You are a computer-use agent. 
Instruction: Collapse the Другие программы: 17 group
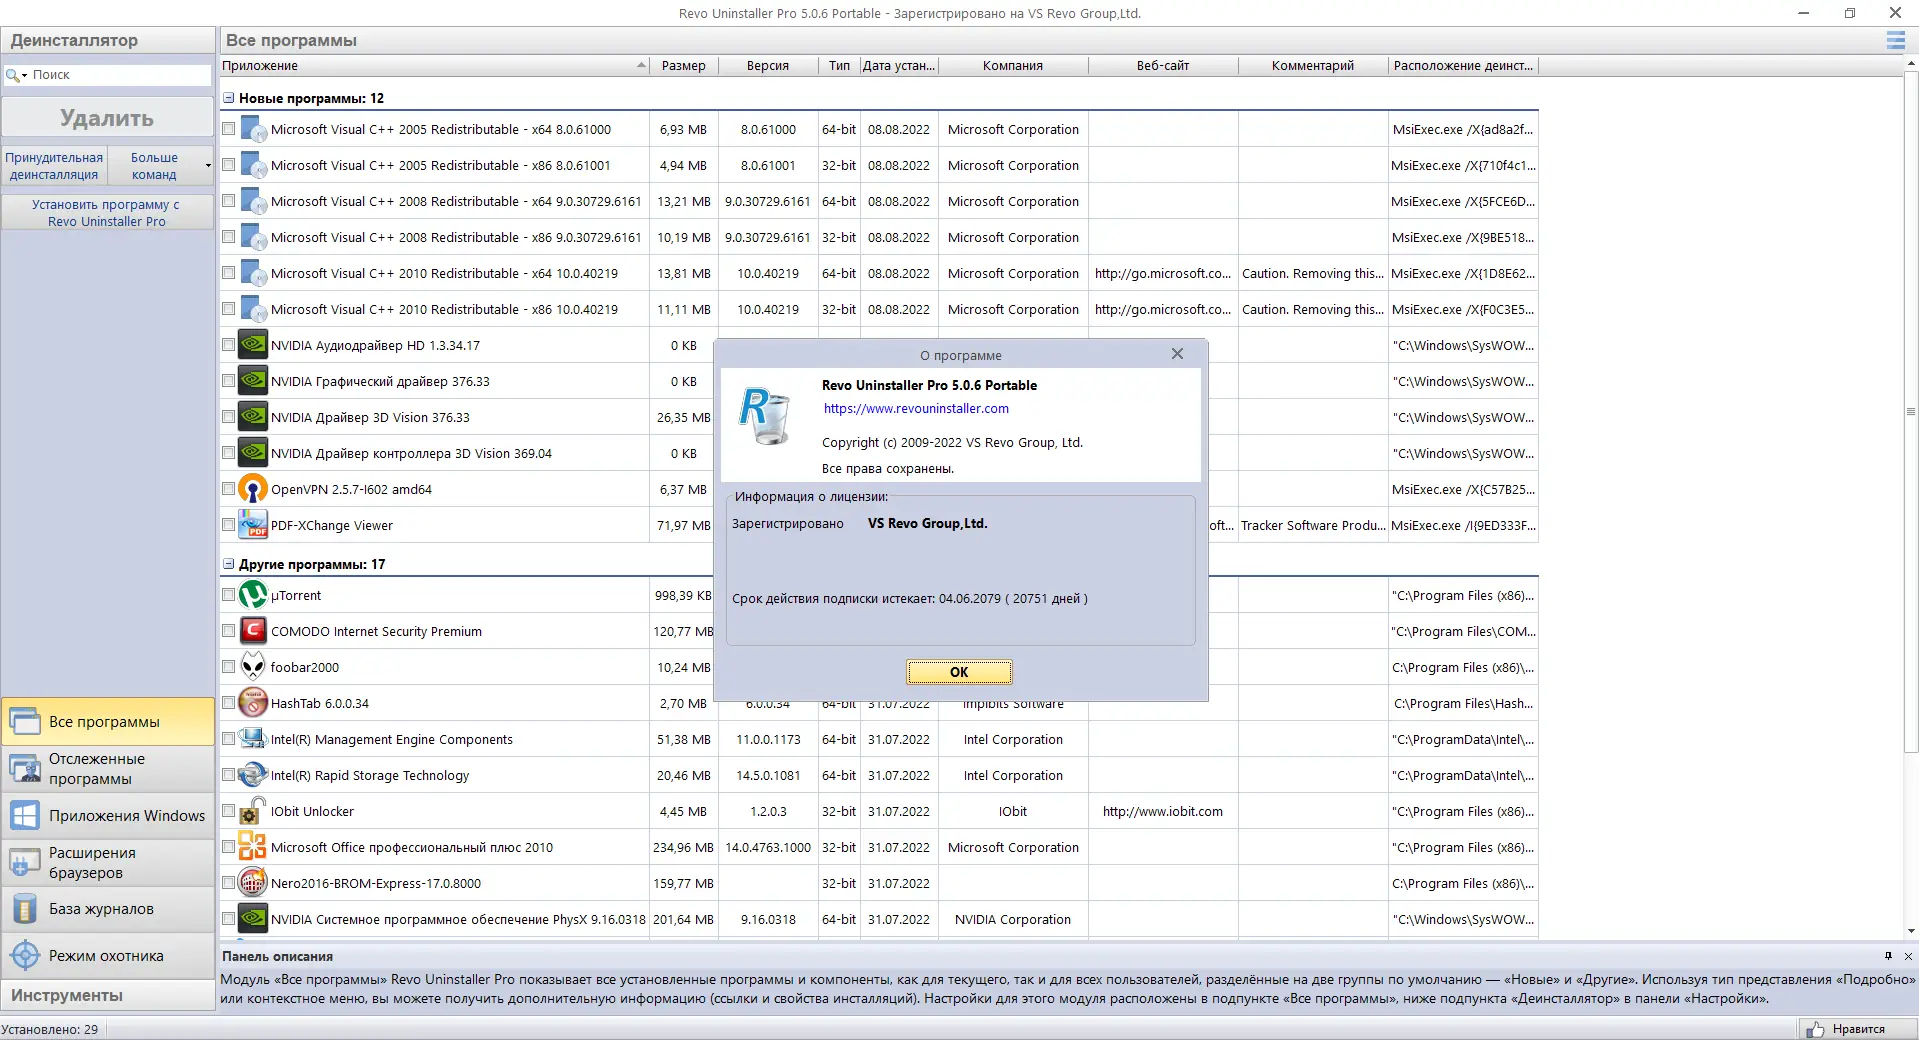229,564
